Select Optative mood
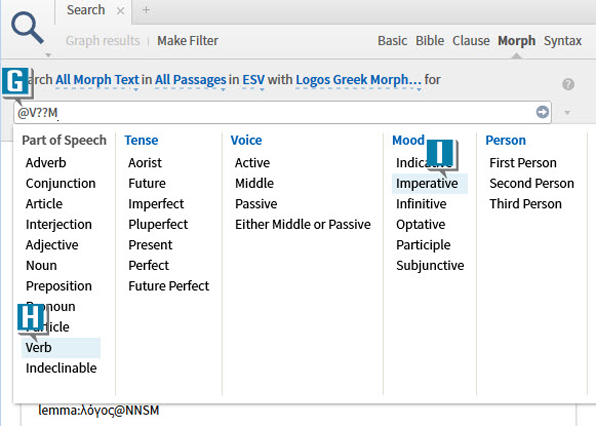Image resolution: width=596 pixels, height=426 pixels. coord(421,225)
